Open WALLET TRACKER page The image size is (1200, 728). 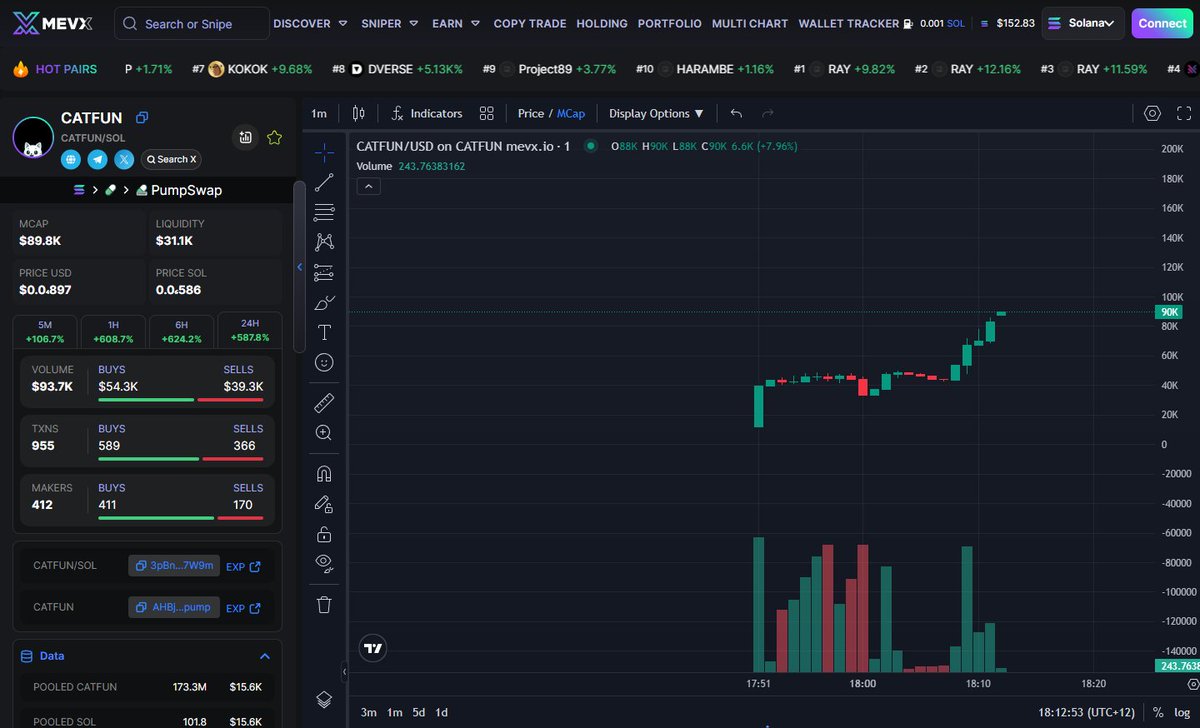tap(848, 23)
